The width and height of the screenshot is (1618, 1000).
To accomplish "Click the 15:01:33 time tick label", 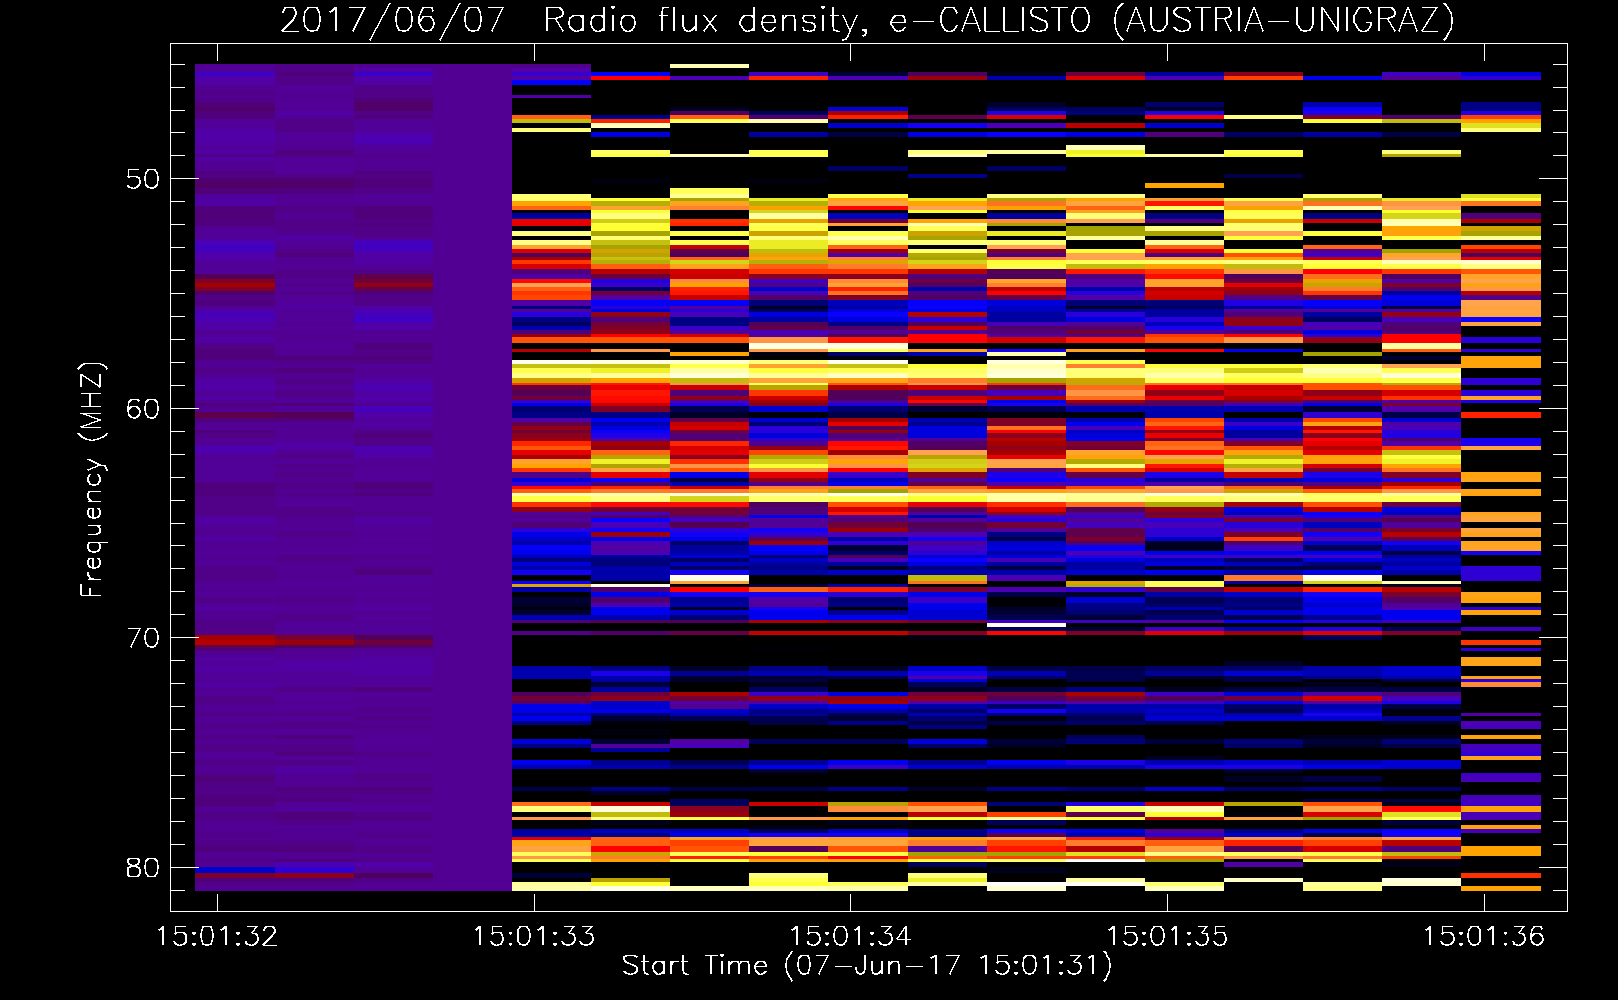I will [534, 936].
